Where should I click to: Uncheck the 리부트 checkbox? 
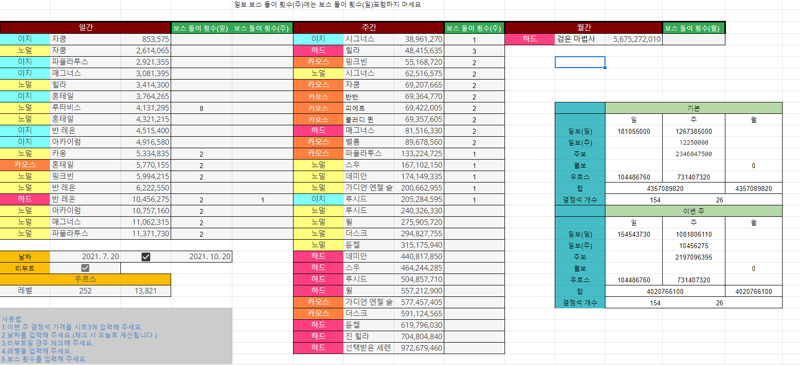point(85,268)
